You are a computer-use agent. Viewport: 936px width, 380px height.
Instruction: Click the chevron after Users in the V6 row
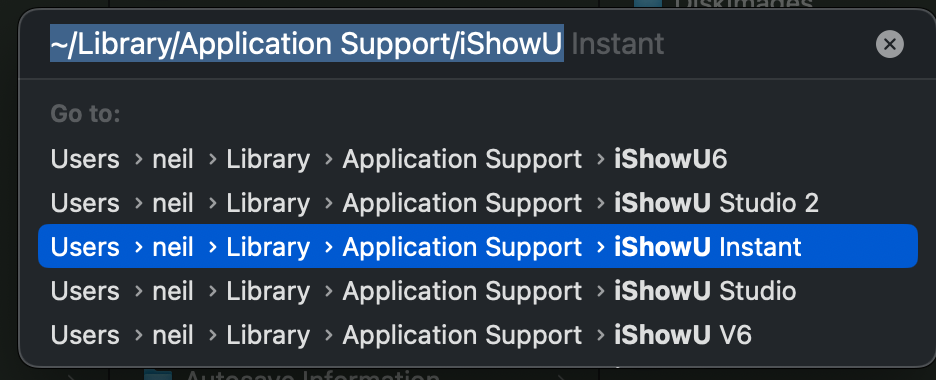click(138, 335)
